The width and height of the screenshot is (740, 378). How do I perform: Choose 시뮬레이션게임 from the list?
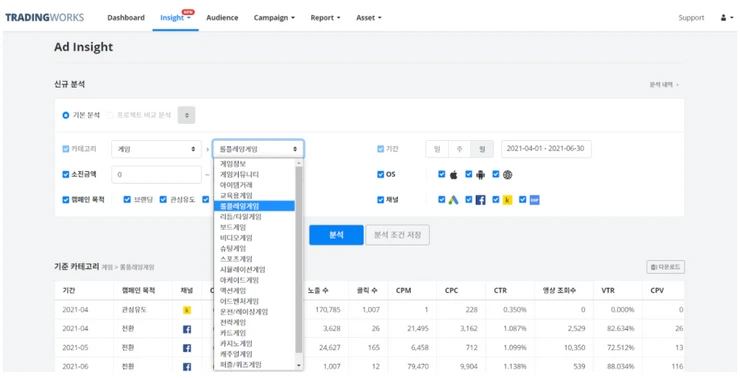tap(254, 269)
